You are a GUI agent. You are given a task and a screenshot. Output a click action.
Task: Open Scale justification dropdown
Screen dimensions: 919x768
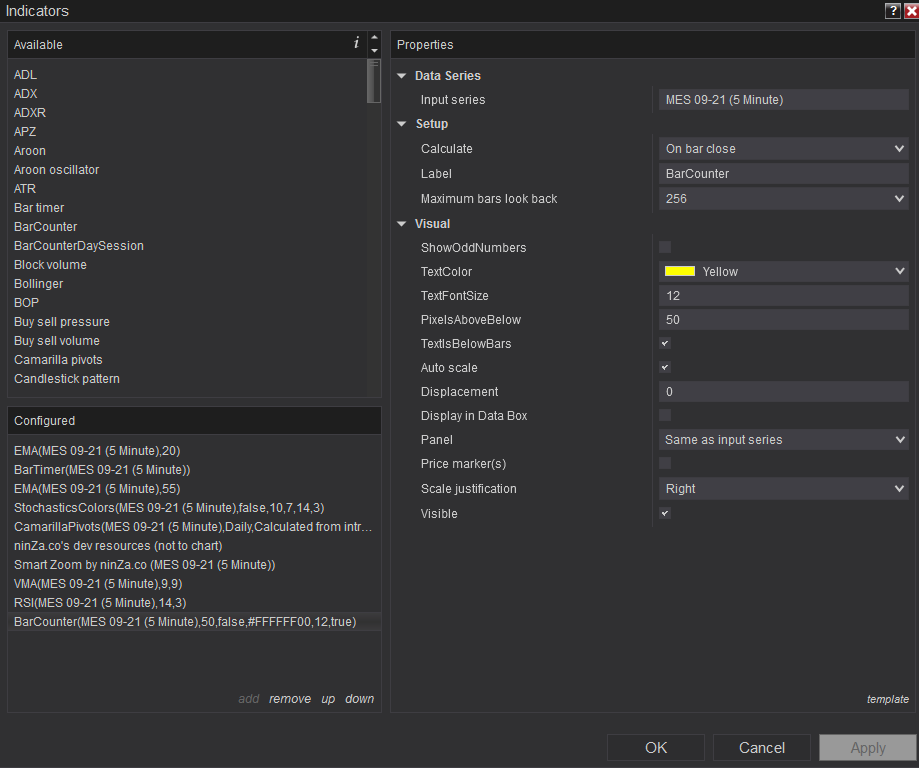(x=783, y=489)
